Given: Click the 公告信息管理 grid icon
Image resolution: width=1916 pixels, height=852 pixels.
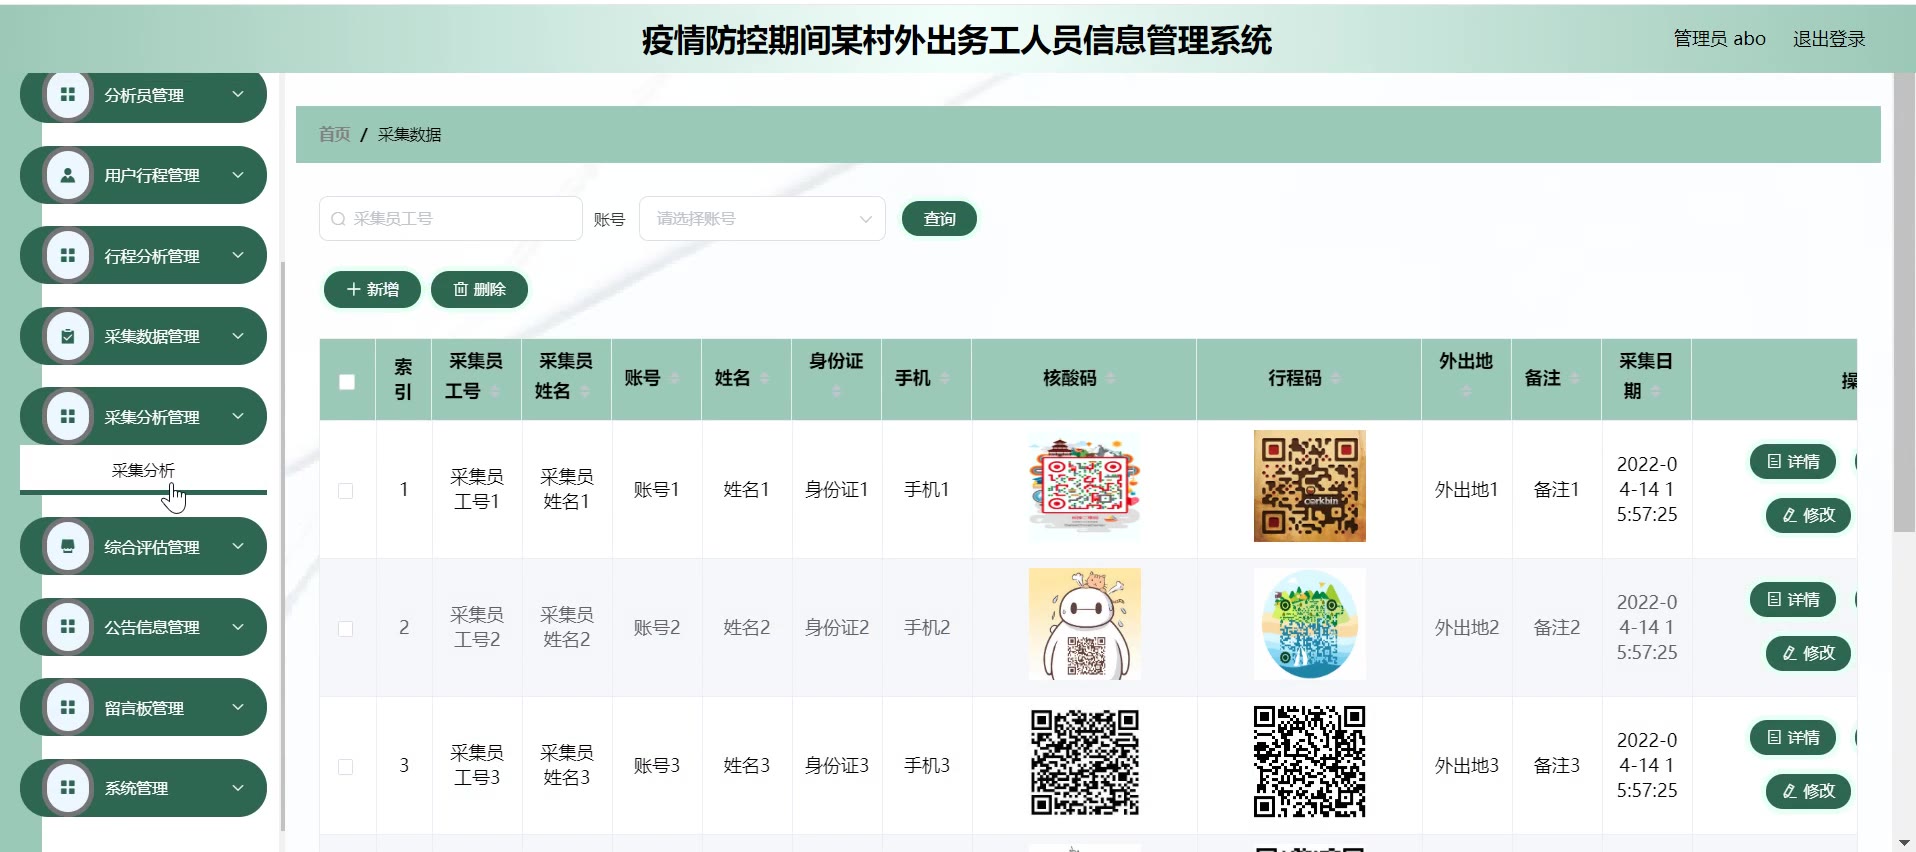Looking at the screenshot, I should 68,627.
